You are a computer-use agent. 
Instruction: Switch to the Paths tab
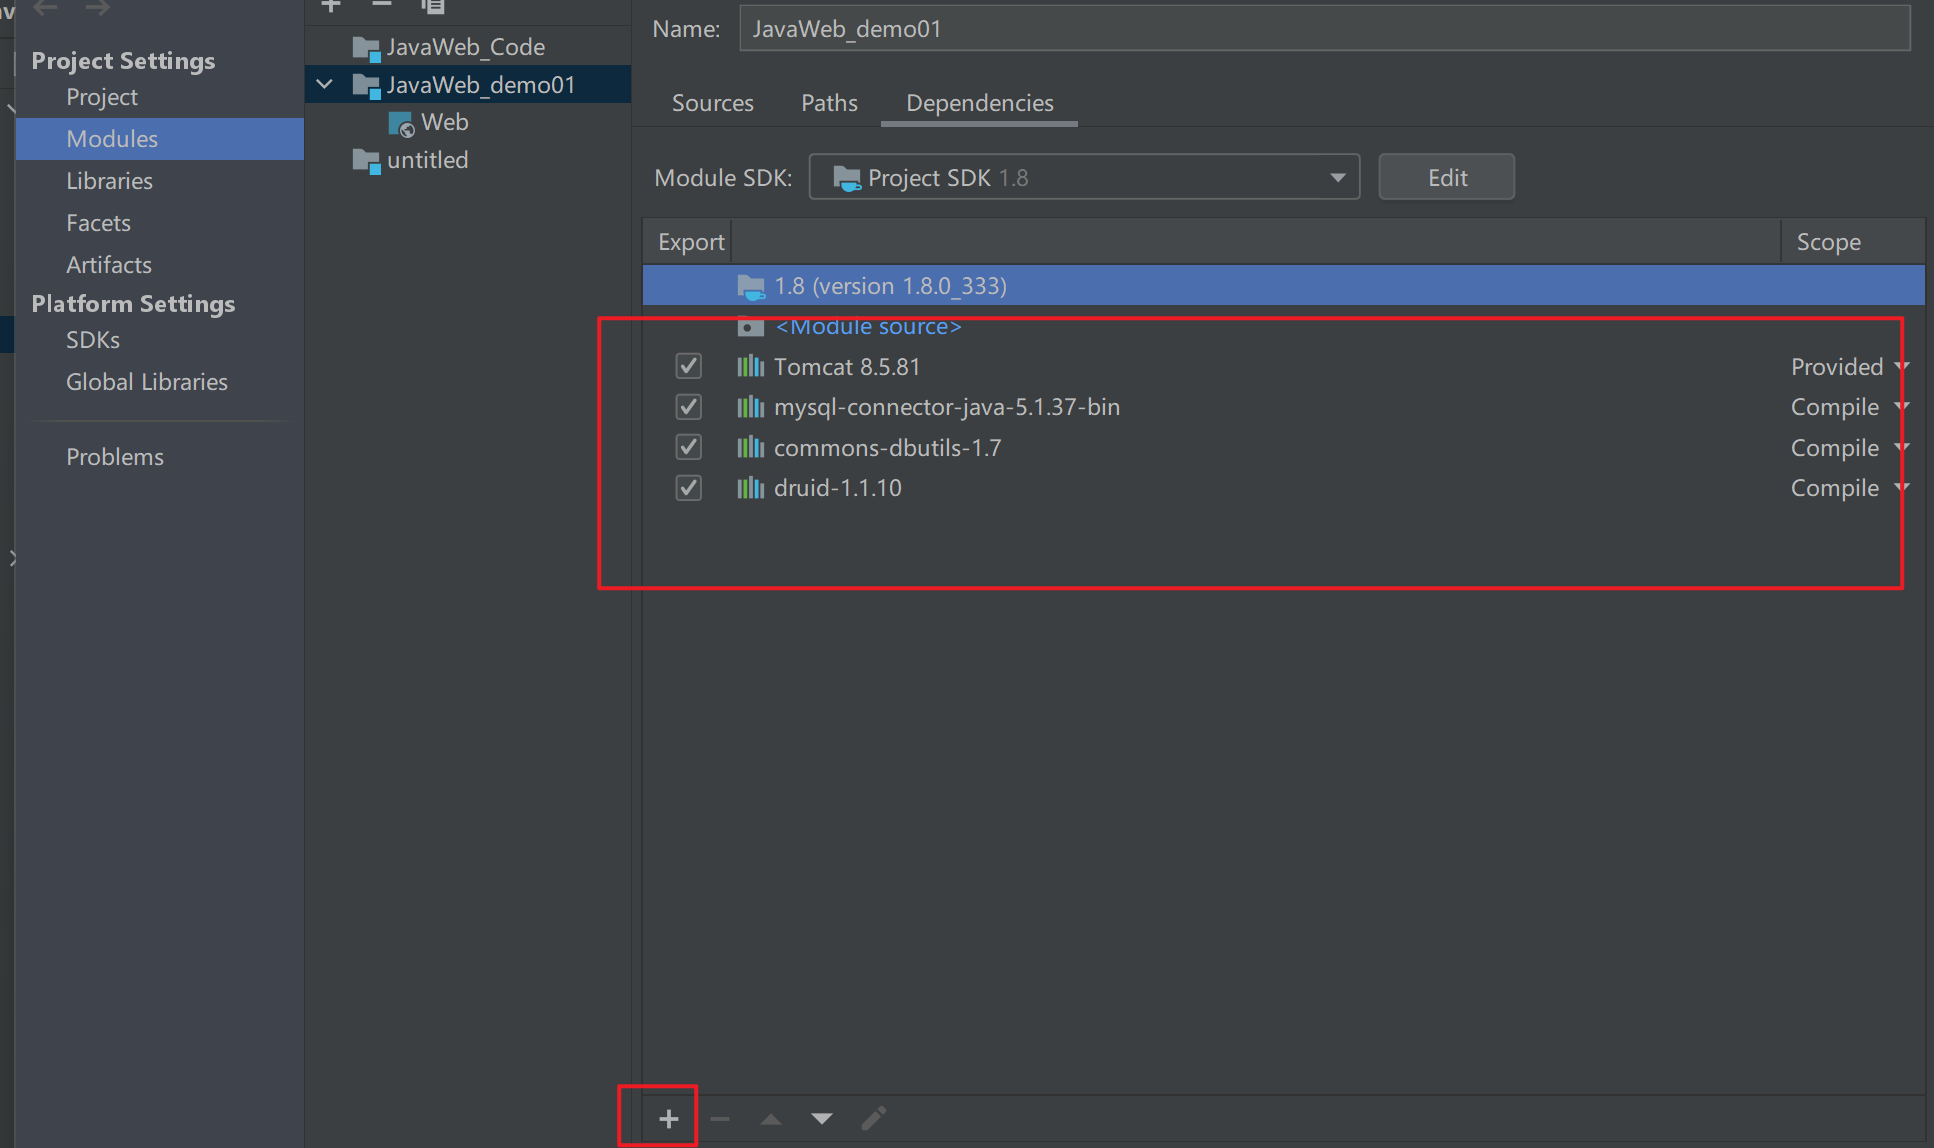pos(829,103)
